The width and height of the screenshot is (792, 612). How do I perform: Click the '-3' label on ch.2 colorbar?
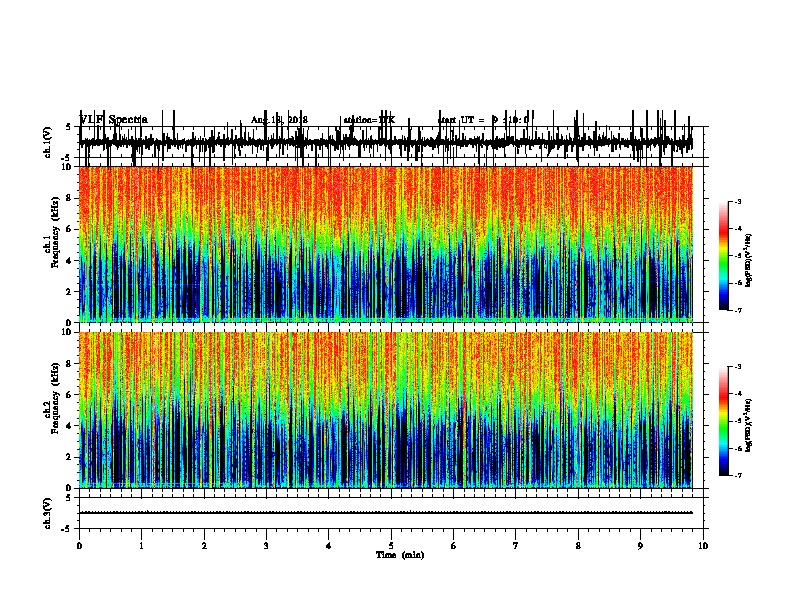(737, 367)
